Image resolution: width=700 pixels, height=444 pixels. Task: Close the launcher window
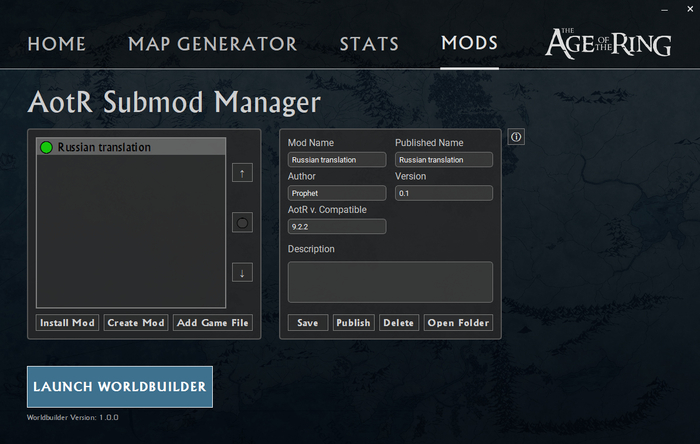pos(687,10)
